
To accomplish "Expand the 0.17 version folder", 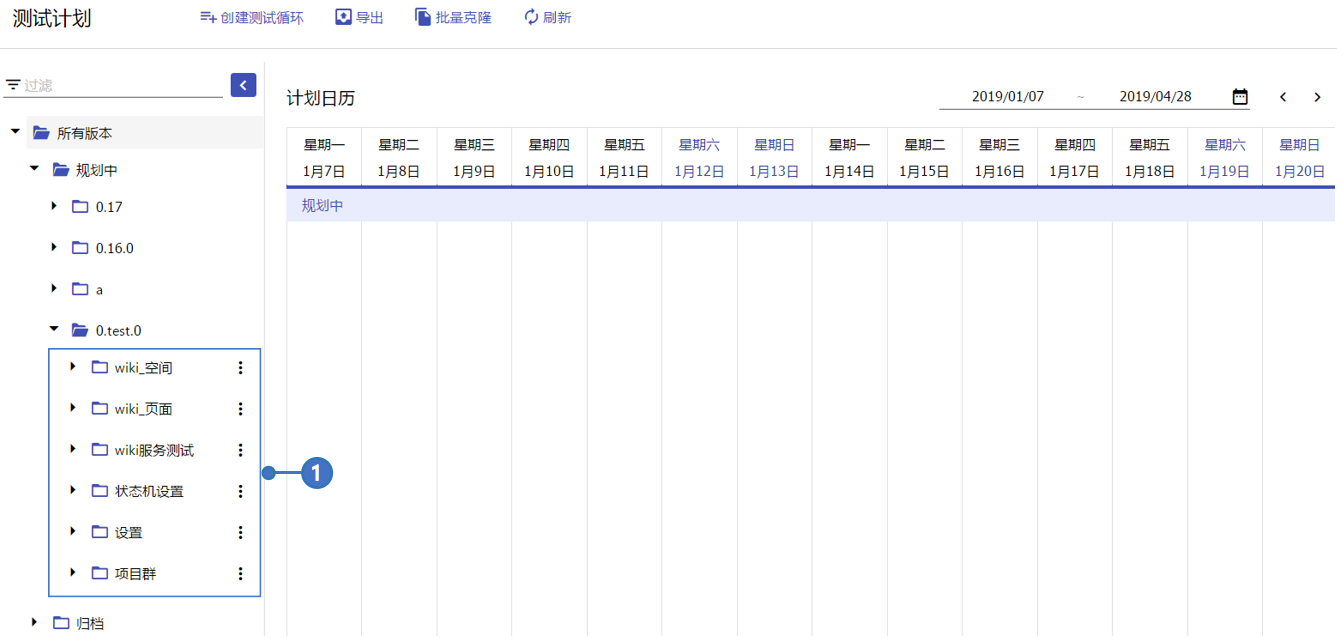I will click(x=54, y=206).
